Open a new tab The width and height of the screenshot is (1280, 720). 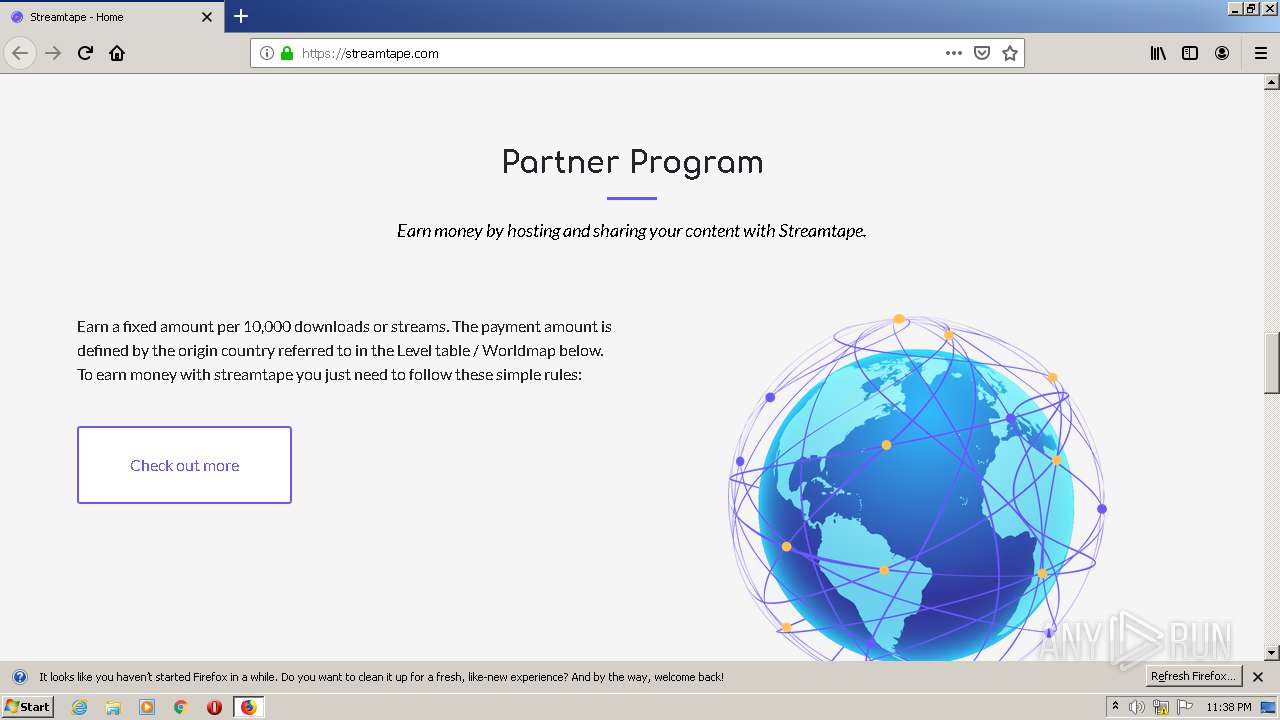(241, 16)
